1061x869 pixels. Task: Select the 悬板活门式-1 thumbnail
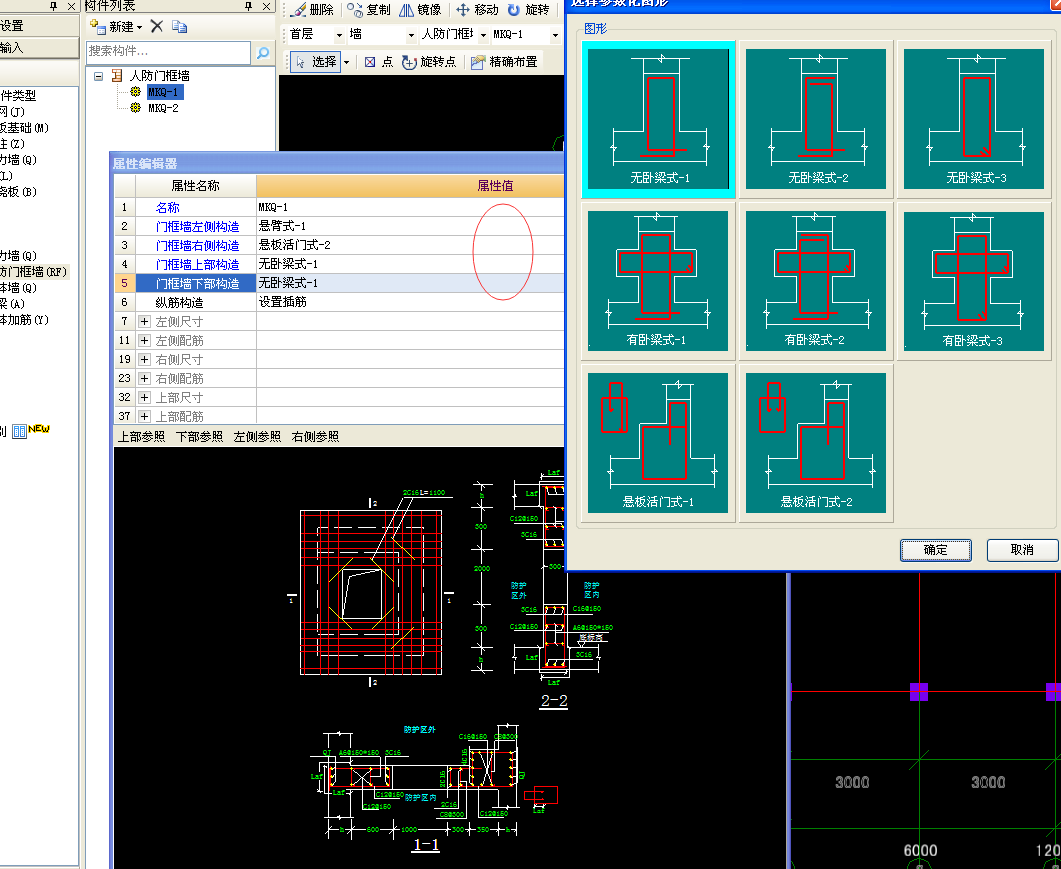click(x=658, y=443)
